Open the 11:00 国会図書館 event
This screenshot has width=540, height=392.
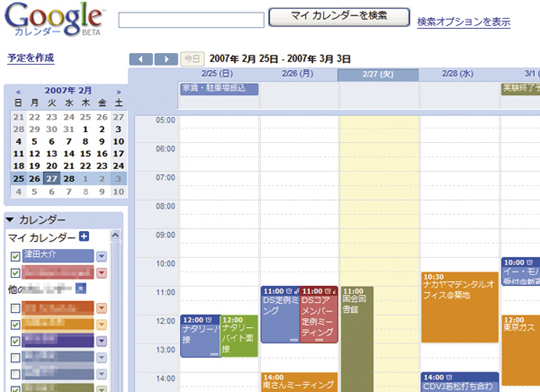coord(357,339)
